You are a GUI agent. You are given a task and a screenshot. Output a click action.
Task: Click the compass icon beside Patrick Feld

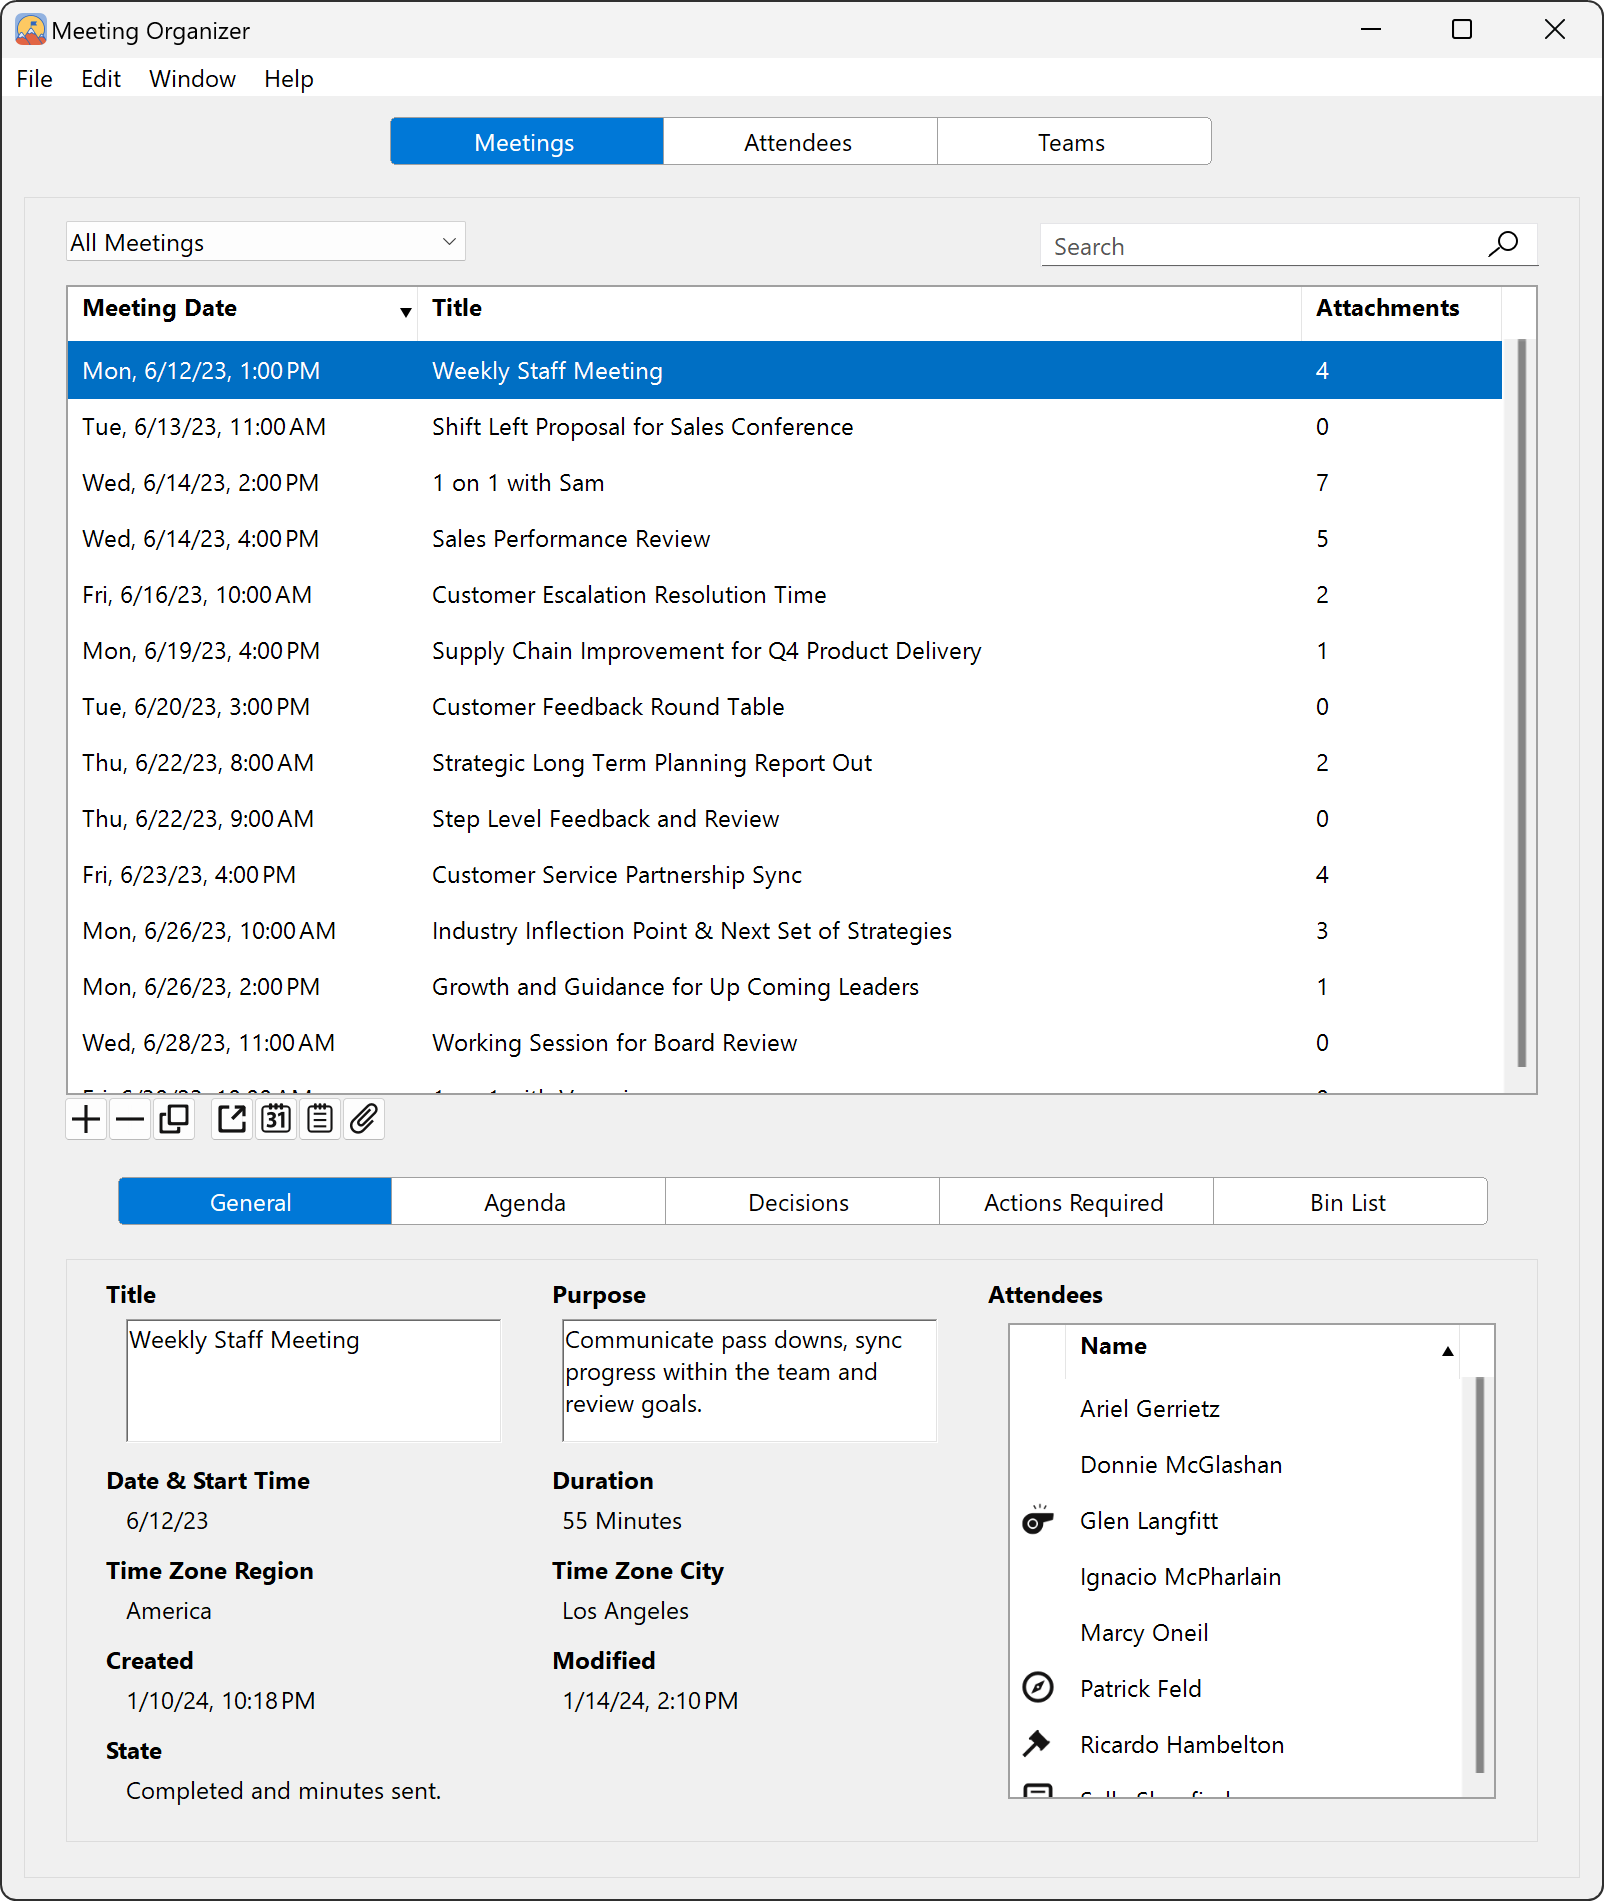coord(1039,1688)
